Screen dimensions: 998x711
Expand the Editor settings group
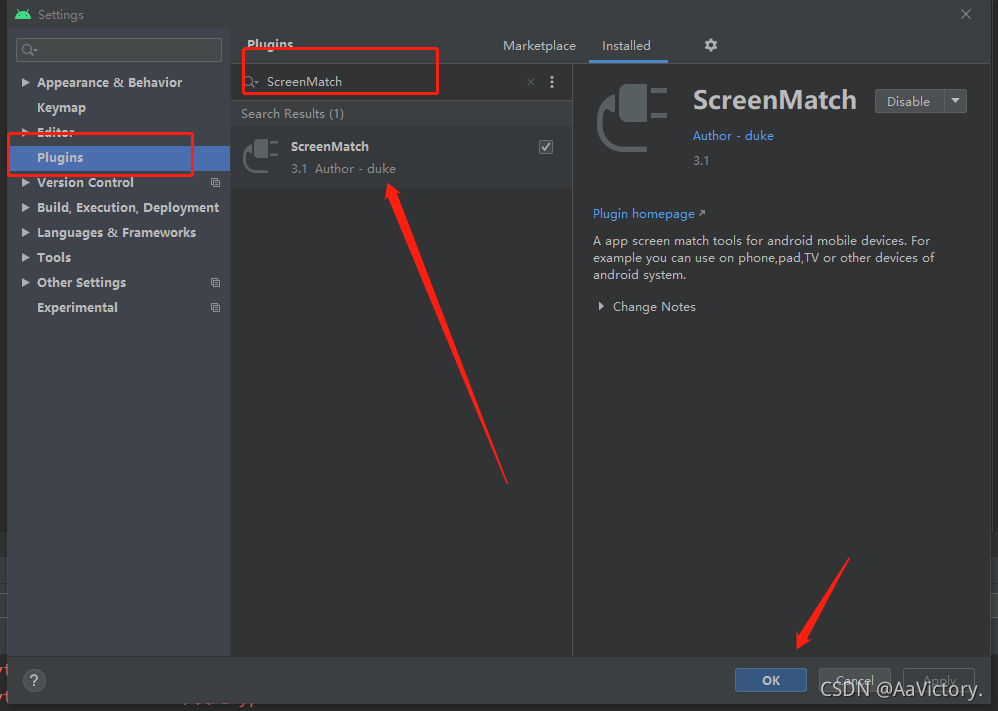point(25,132)
